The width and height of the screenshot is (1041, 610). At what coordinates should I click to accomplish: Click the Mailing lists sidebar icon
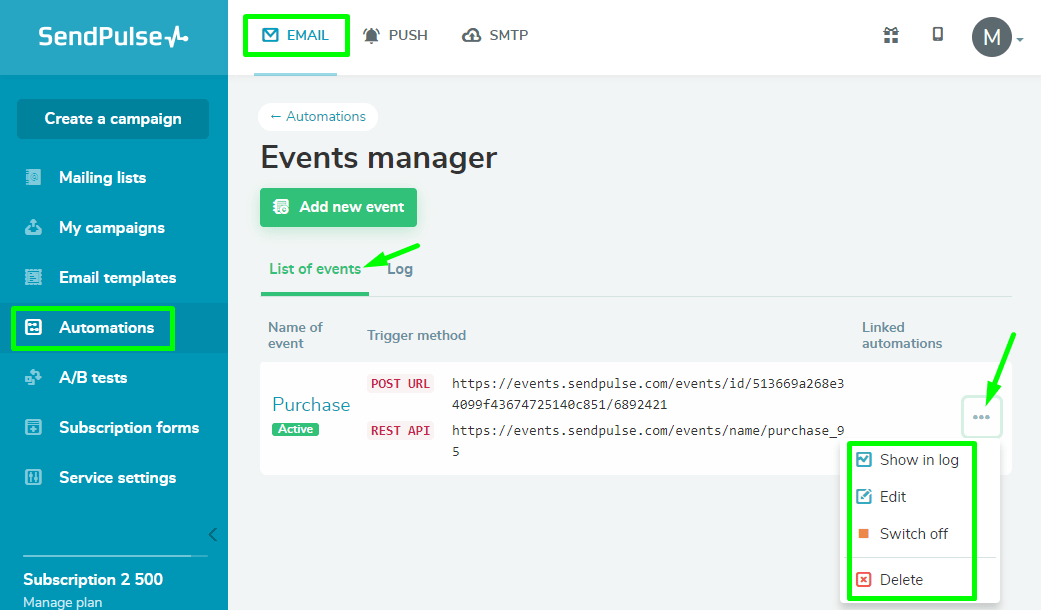point(33,177)
